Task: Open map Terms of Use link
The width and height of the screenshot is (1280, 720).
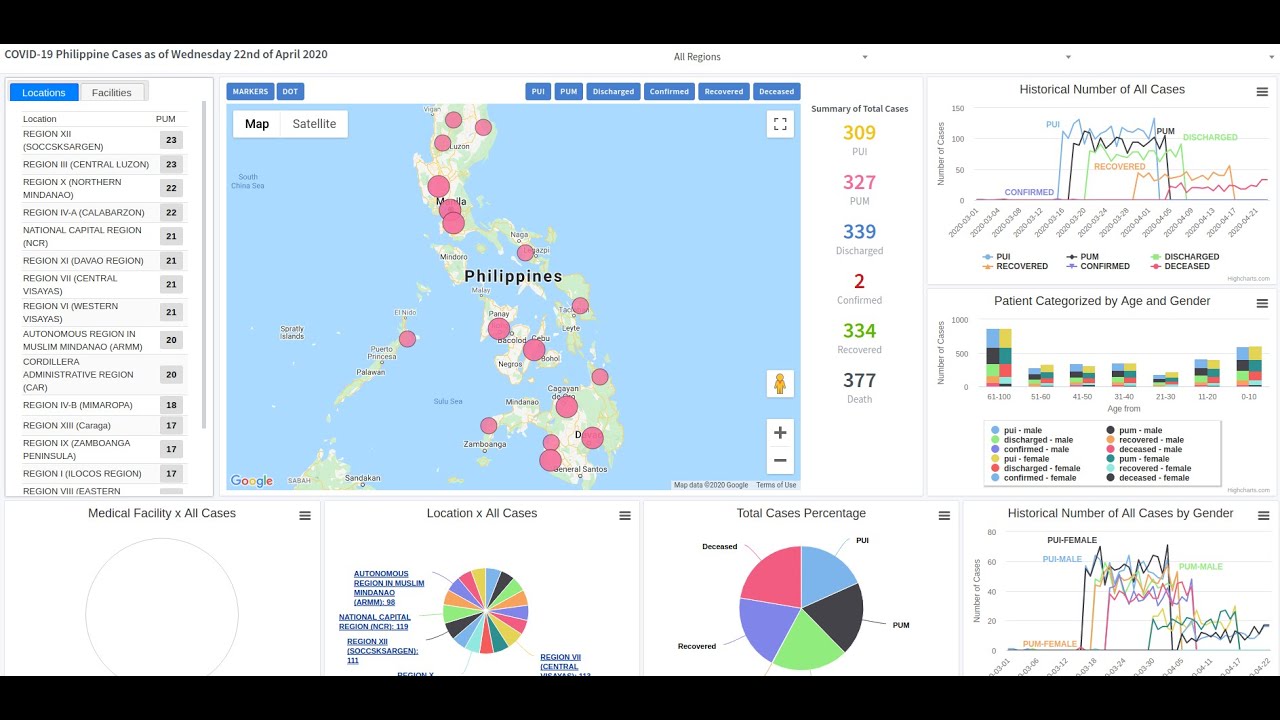Action: click(776, 485)
